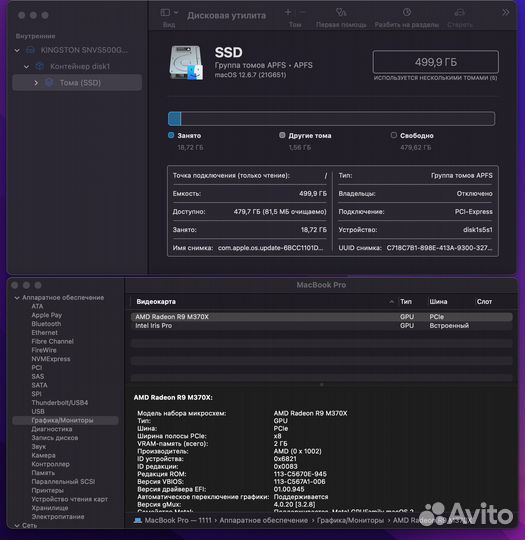Choose the Erase toolbar icon
The height and width of the screenshot is (540, 525).
click(460, 13)
